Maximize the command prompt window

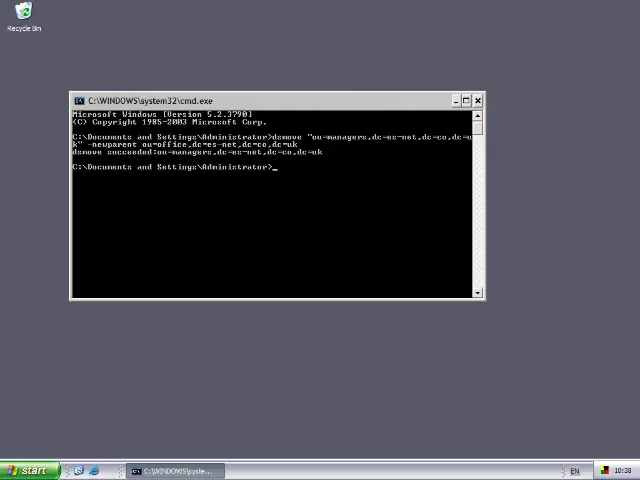(x=466, y=100)
